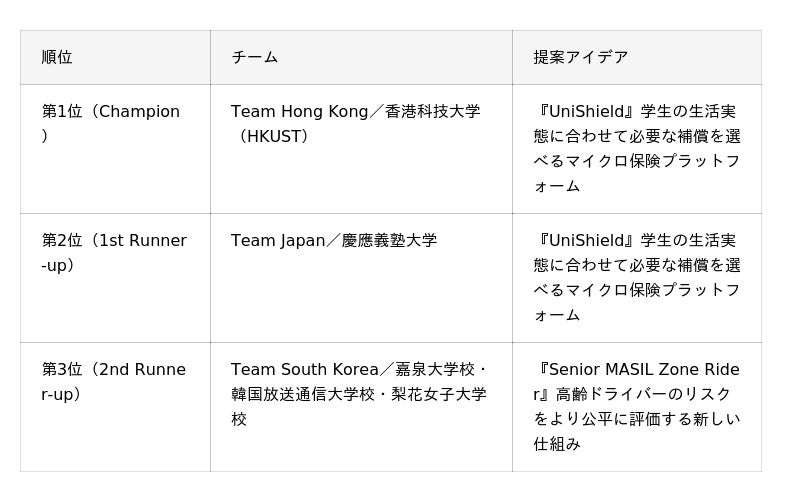Click the Team Japan 慶應義塾大学 cell

[x=361, y=278]
